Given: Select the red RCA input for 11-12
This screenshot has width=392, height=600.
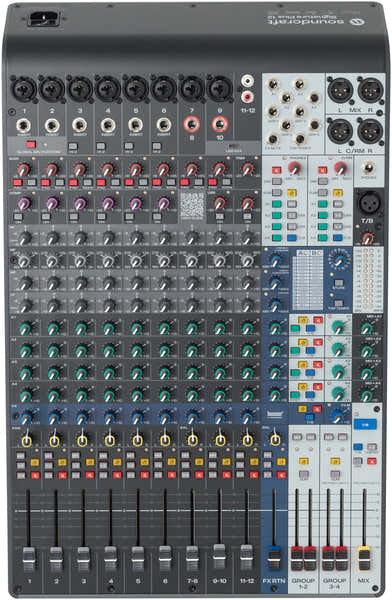Looking at the screenshot, I should tap(248, 97).
